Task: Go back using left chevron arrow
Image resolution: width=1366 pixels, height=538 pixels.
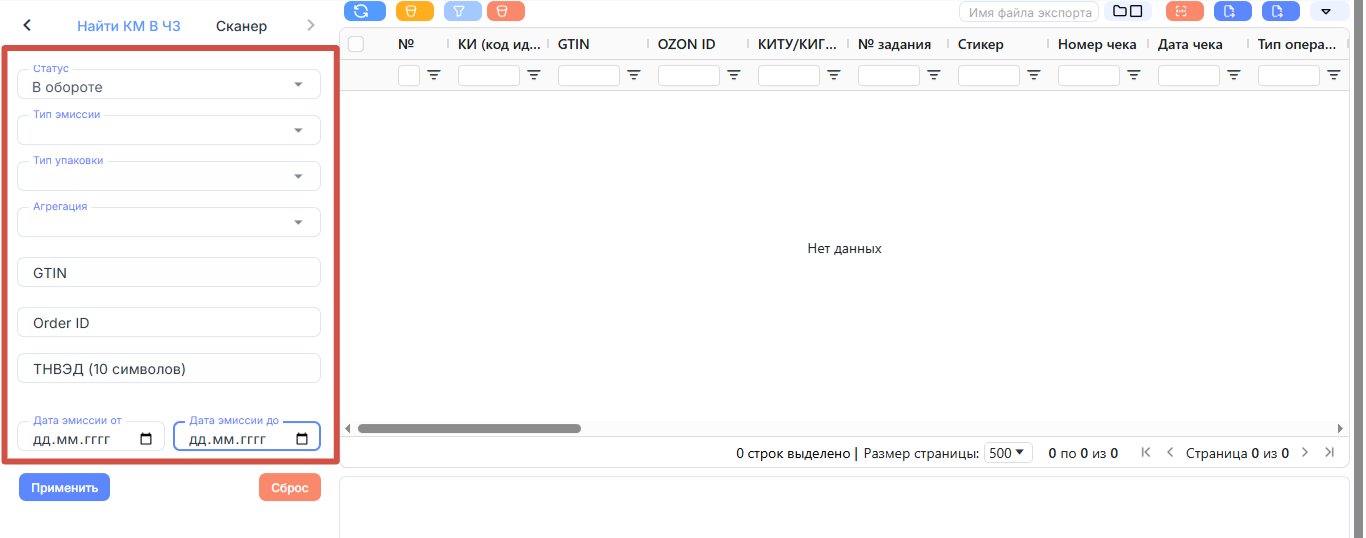Action: click(x=27, y=25)
